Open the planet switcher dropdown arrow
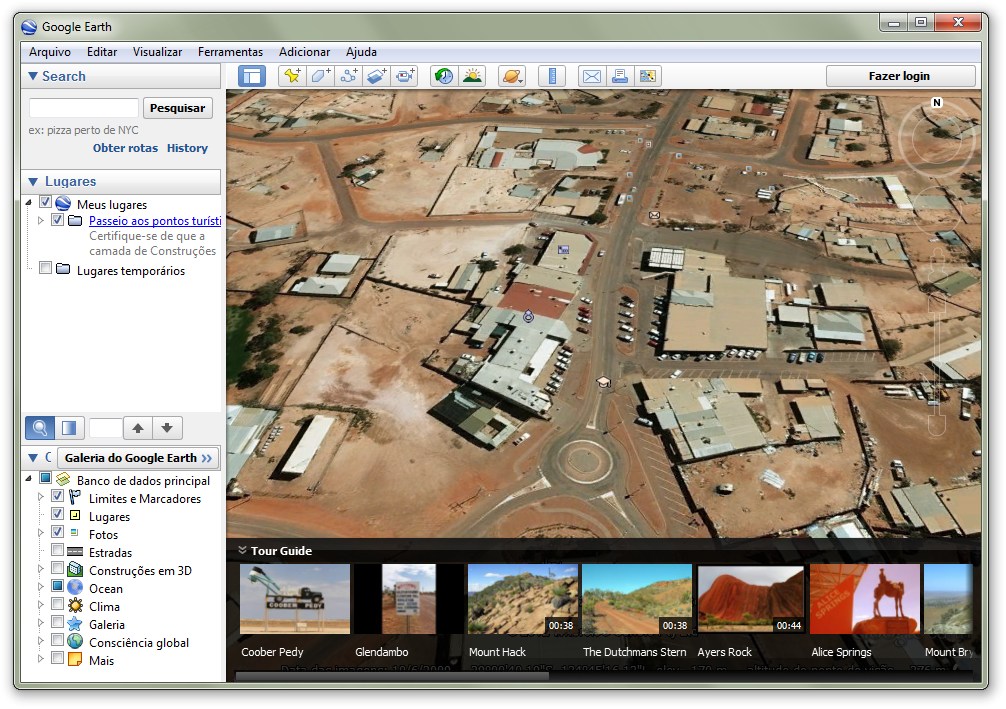The height and width of the screenshot is (709, 1006). coord(521,80)
